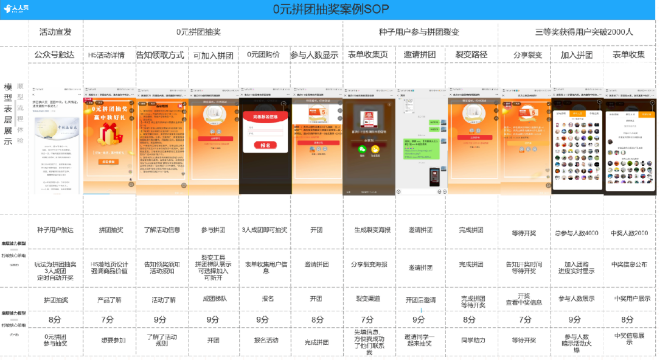Select the 3人成团即可抽奖 cell
The width and height of the screenshot is (659, 360).
click(264, 230)
